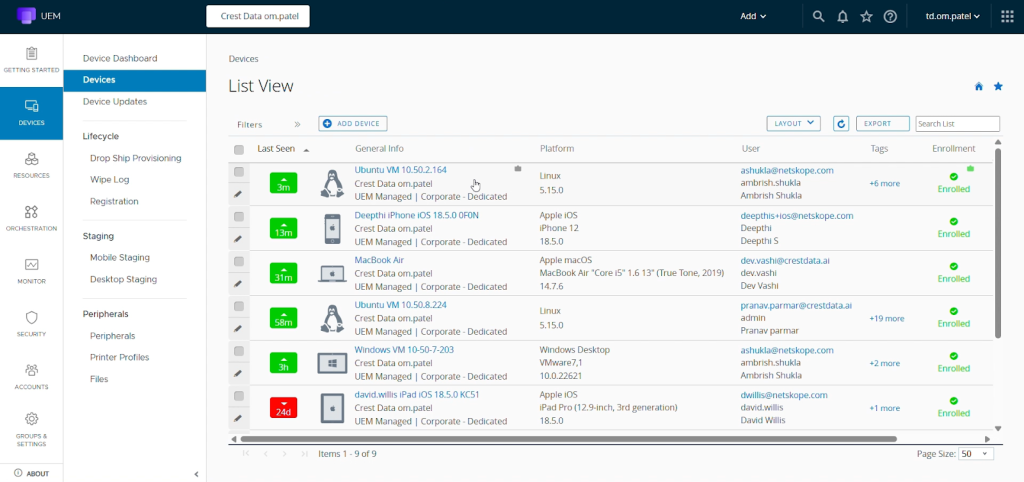Check the MacBook Air row checkbox

[x=239, y=261]
